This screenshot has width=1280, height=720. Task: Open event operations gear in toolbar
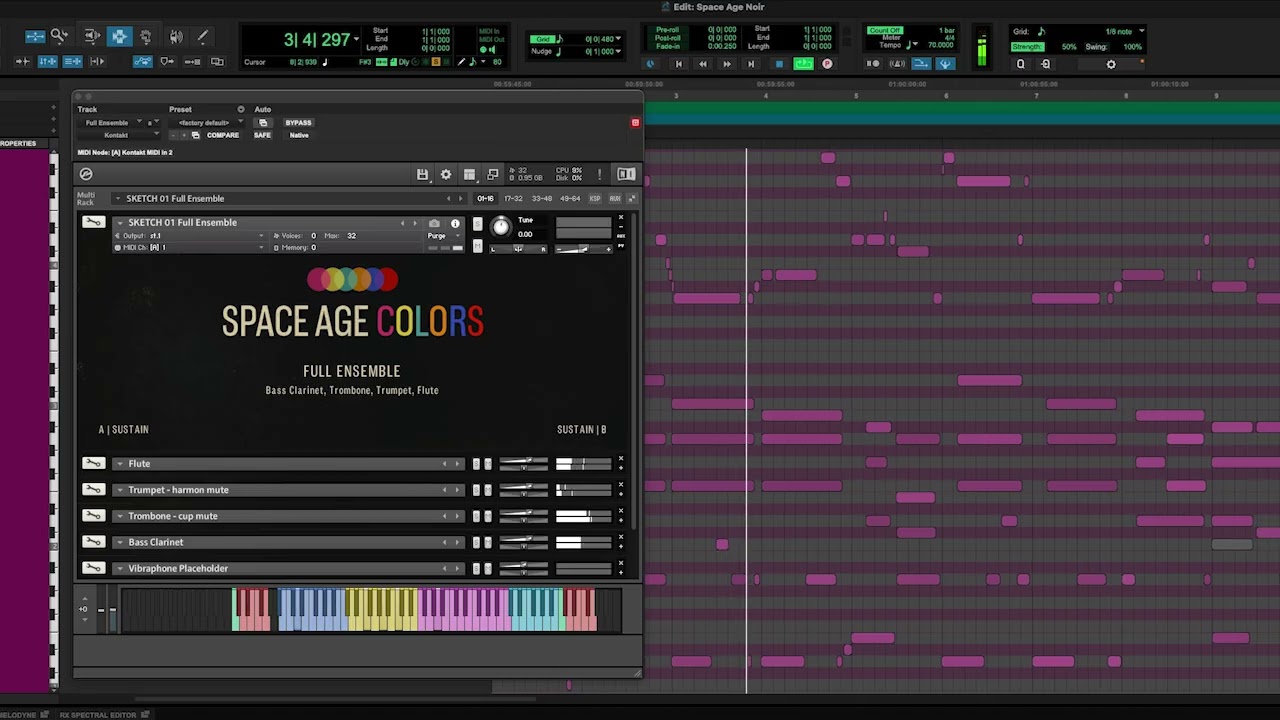pyautogui.click(x=1111, y=64)
